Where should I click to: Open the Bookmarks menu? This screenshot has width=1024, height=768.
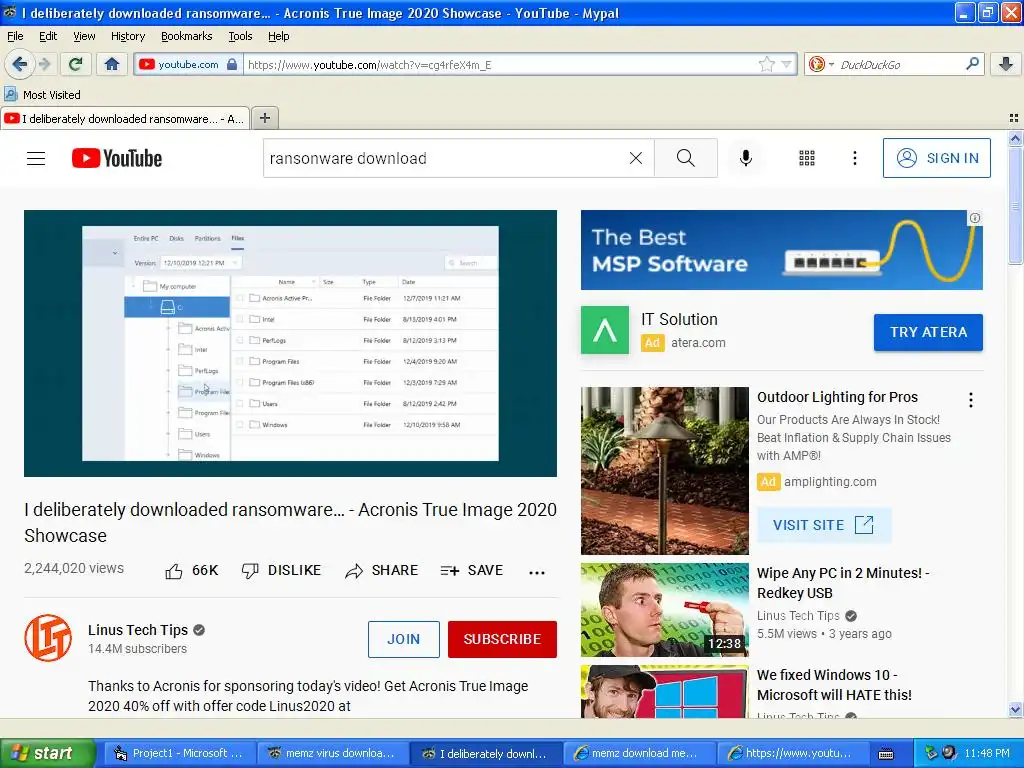tap(186, 36)
